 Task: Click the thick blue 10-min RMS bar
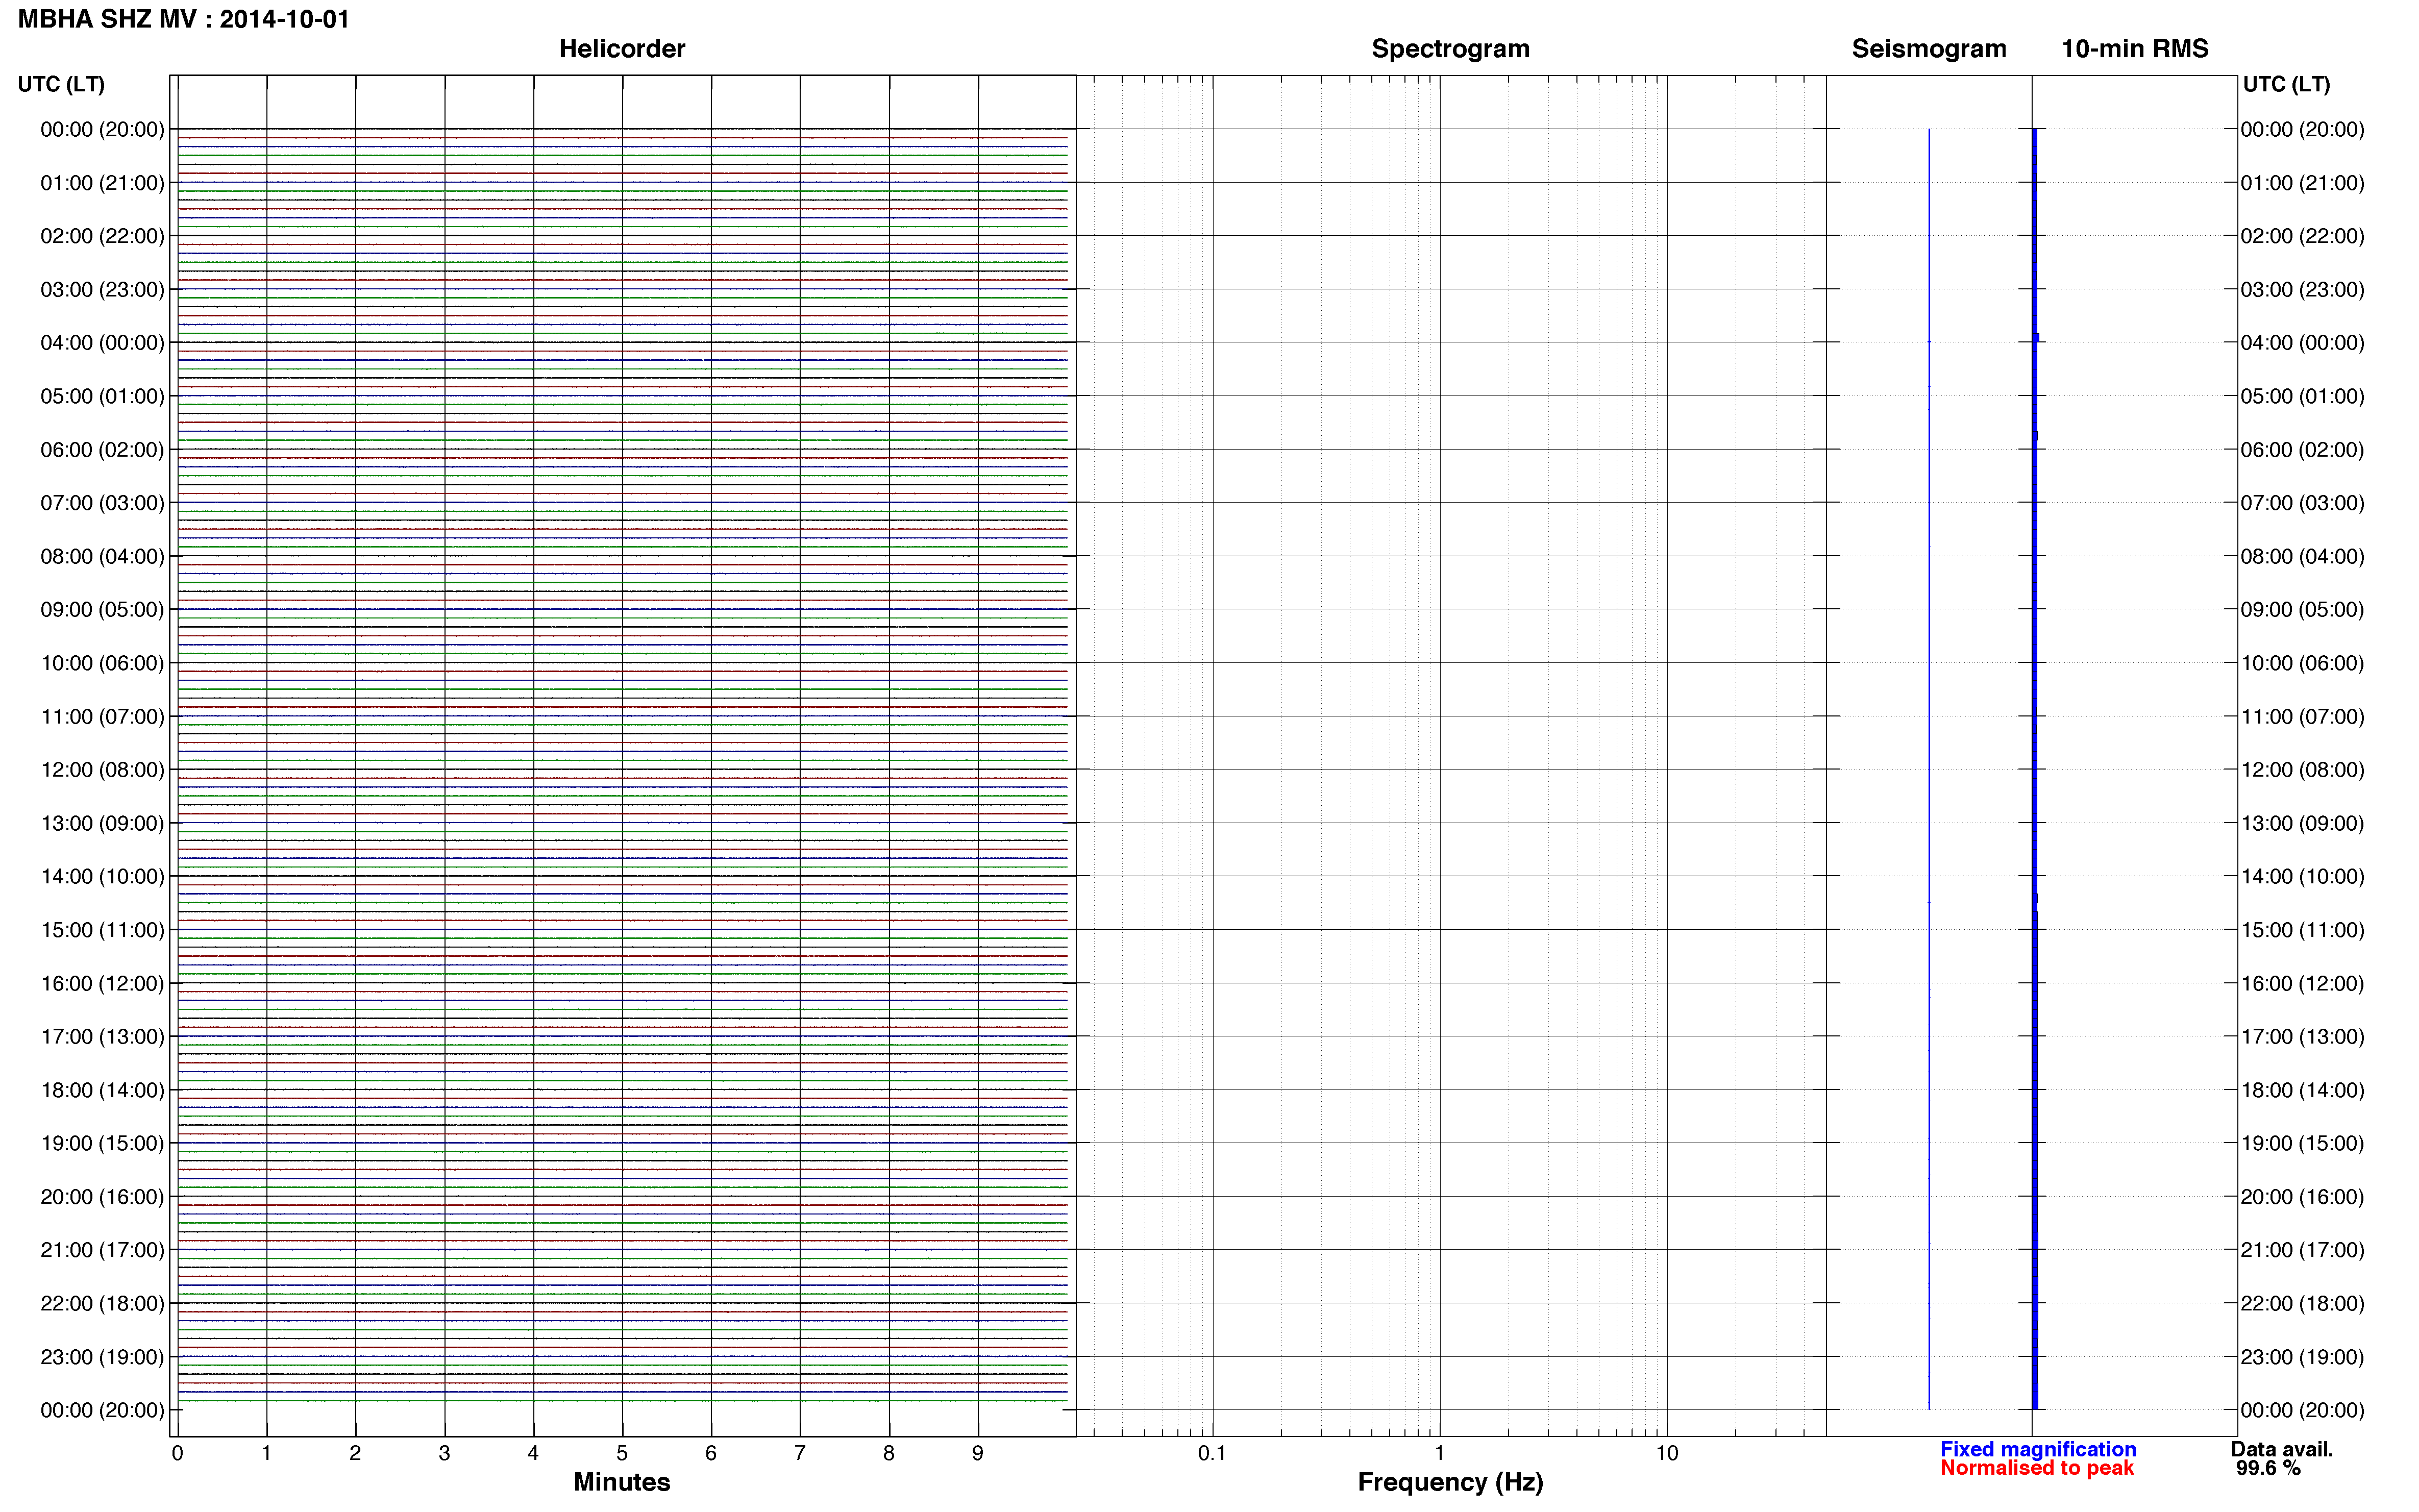coord(2035,769)
